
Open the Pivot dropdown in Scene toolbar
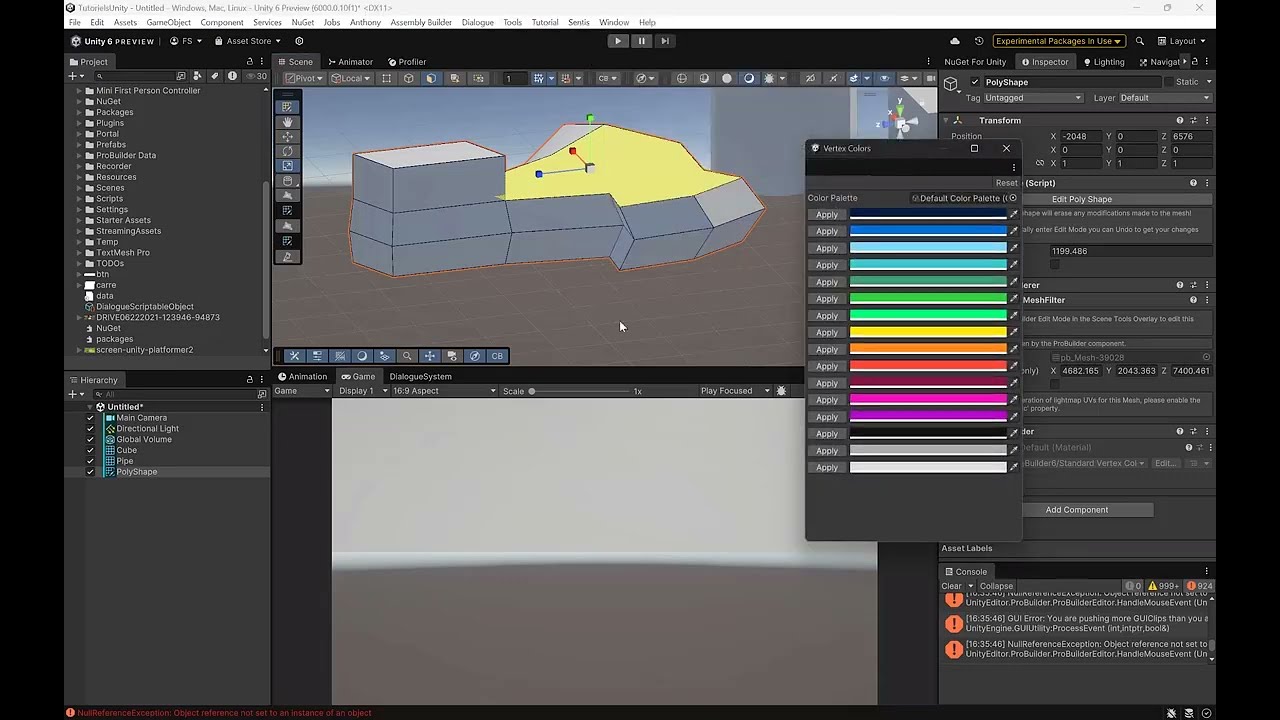[303, 78]
